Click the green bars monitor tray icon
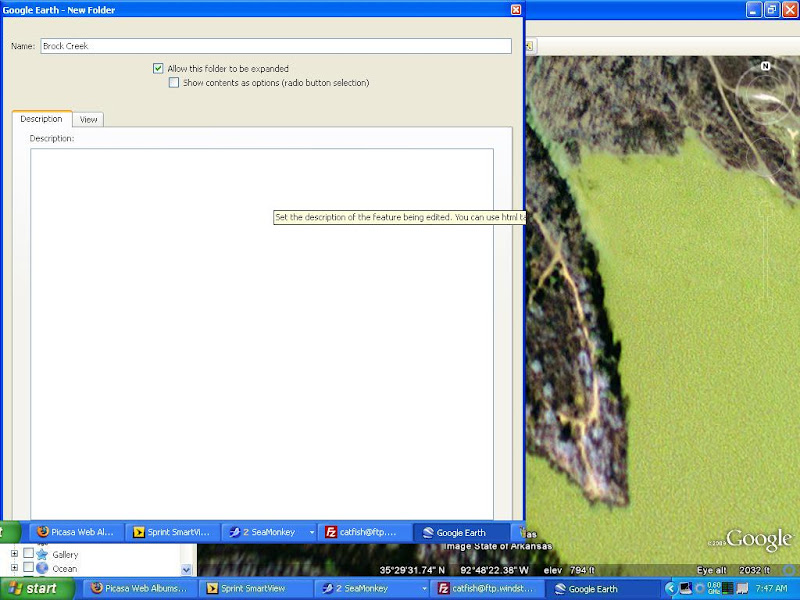Screen dimensions: 800x600 click(x=728, y=588)
